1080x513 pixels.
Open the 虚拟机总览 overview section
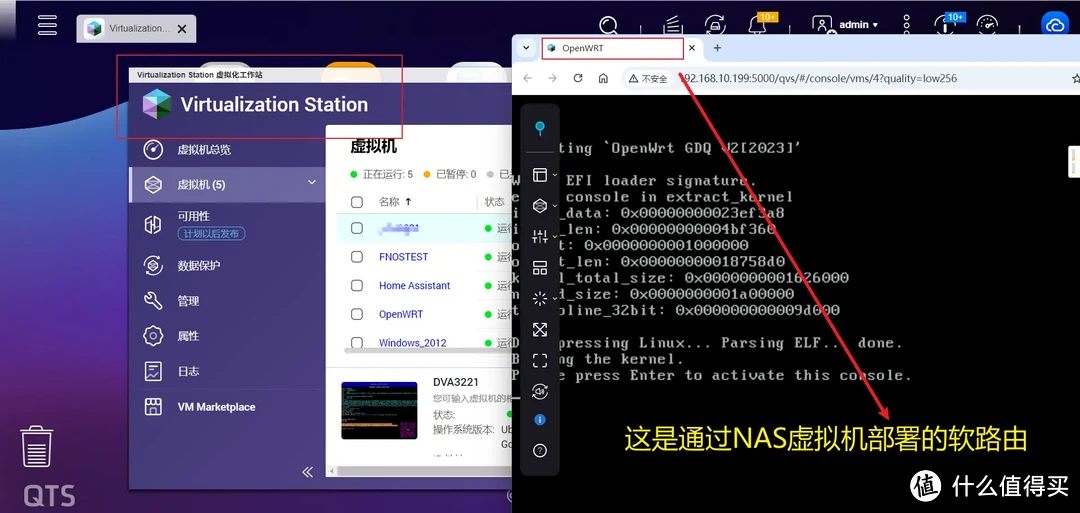point(204,149)
